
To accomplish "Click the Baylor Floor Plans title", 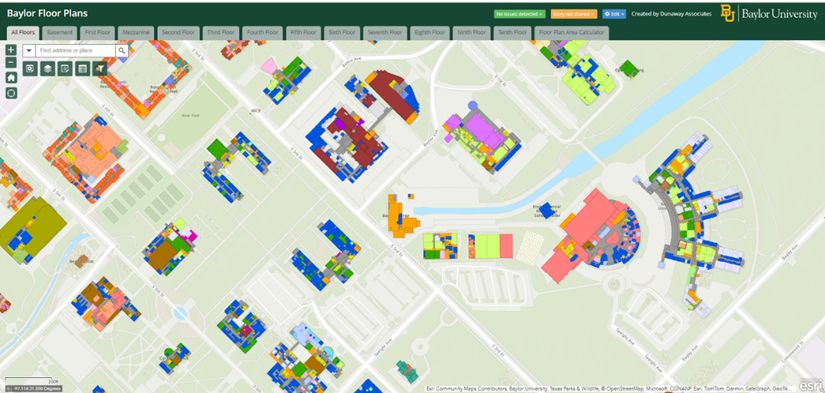I will (x=47, y=14).
